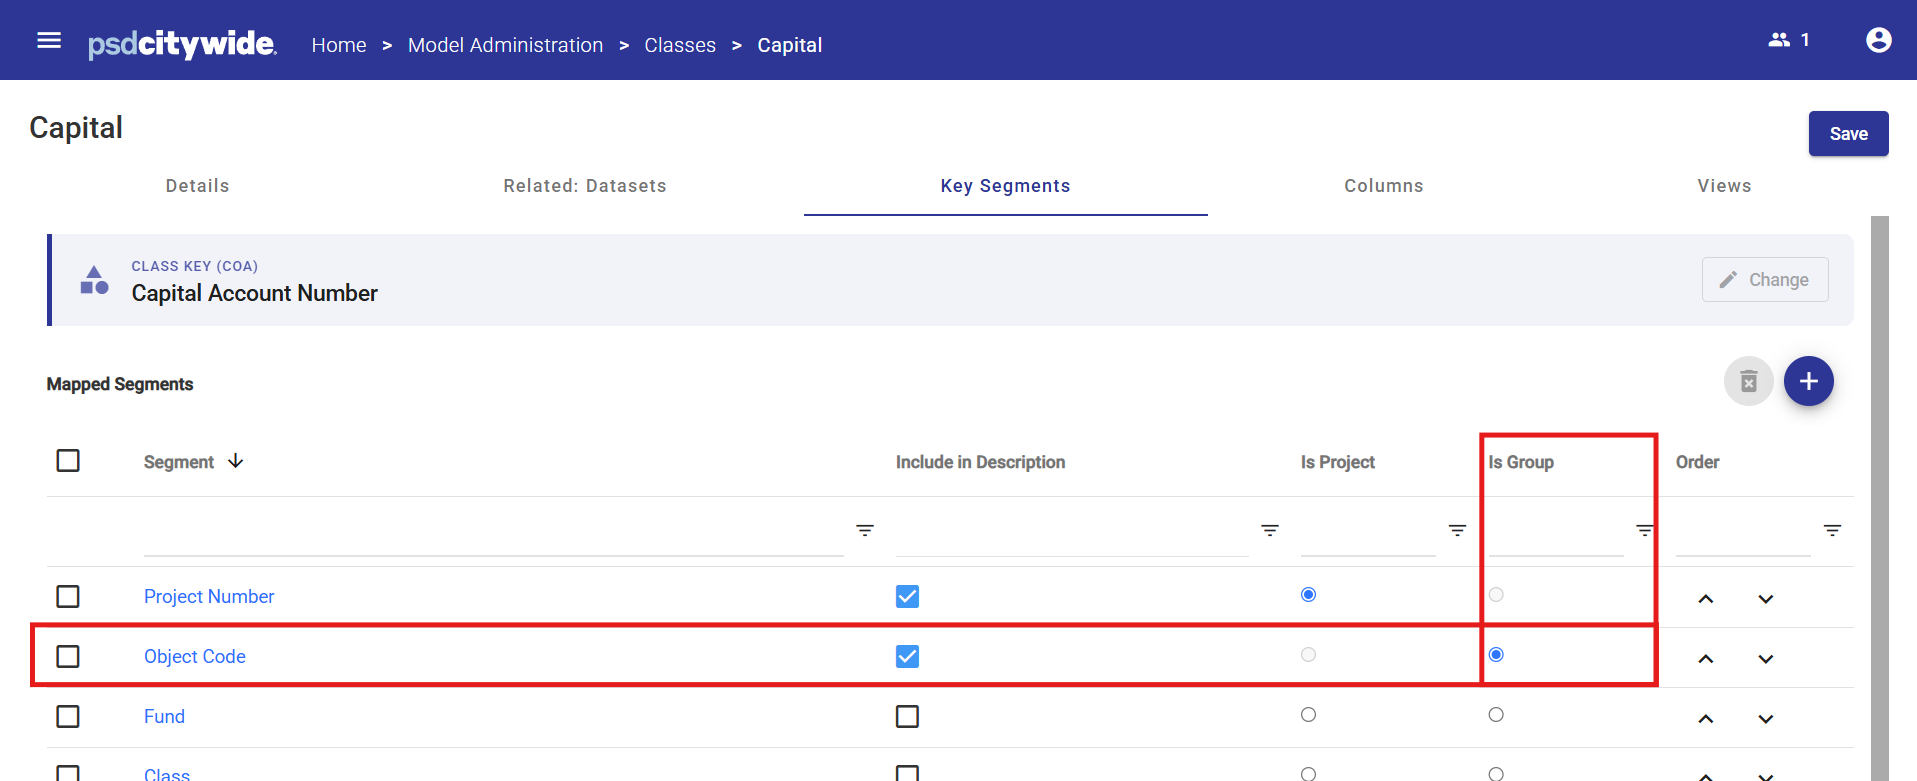Open the user account profile icon

point(1879,40)
